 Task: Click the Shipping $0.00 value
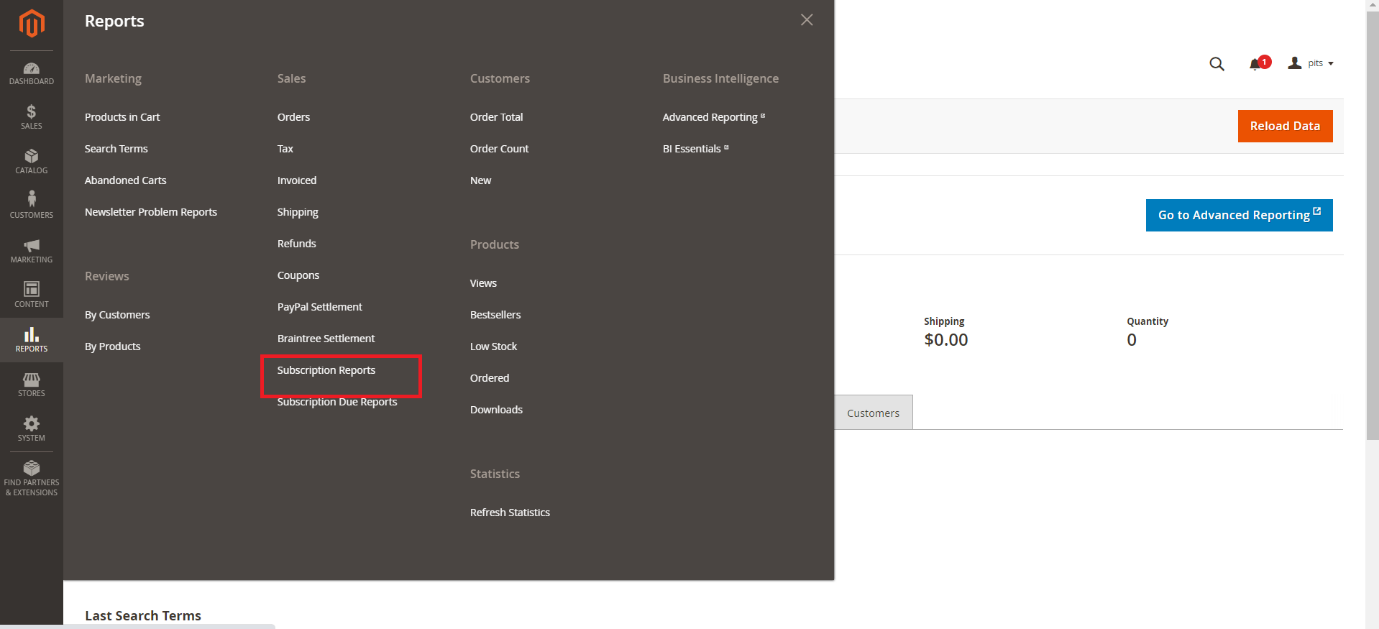click(x=946, y=340)
